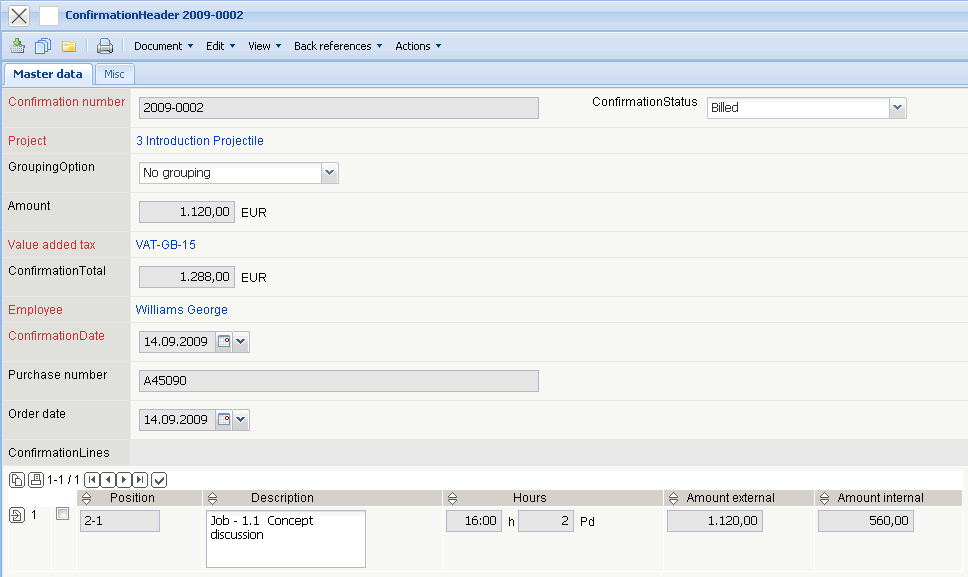Click the checkmark select-all icon in lines toolbar
Viewport: 968px width, 577px height.
click(159, 480)
